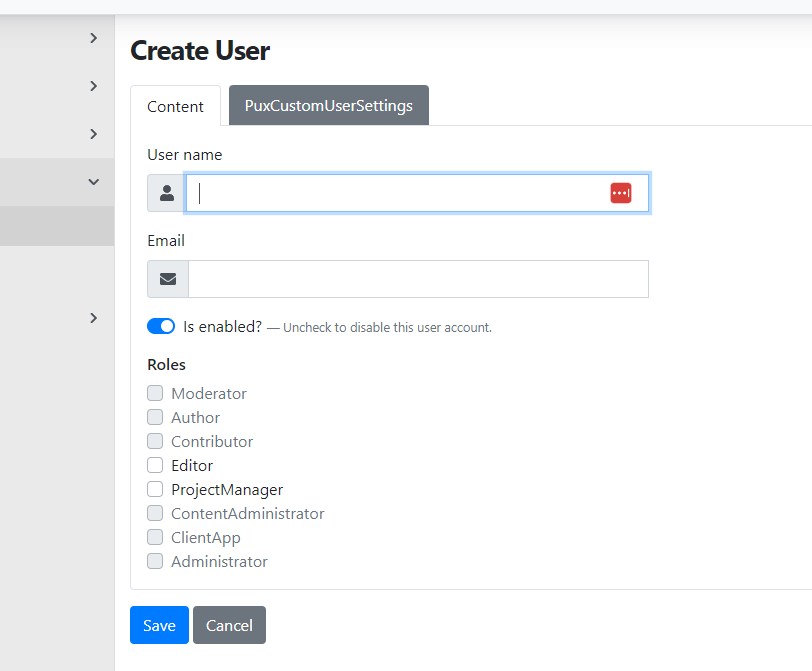
Task: Check the Moderator role checkbox
Action: pyautogui.click(x=155, y=394)
